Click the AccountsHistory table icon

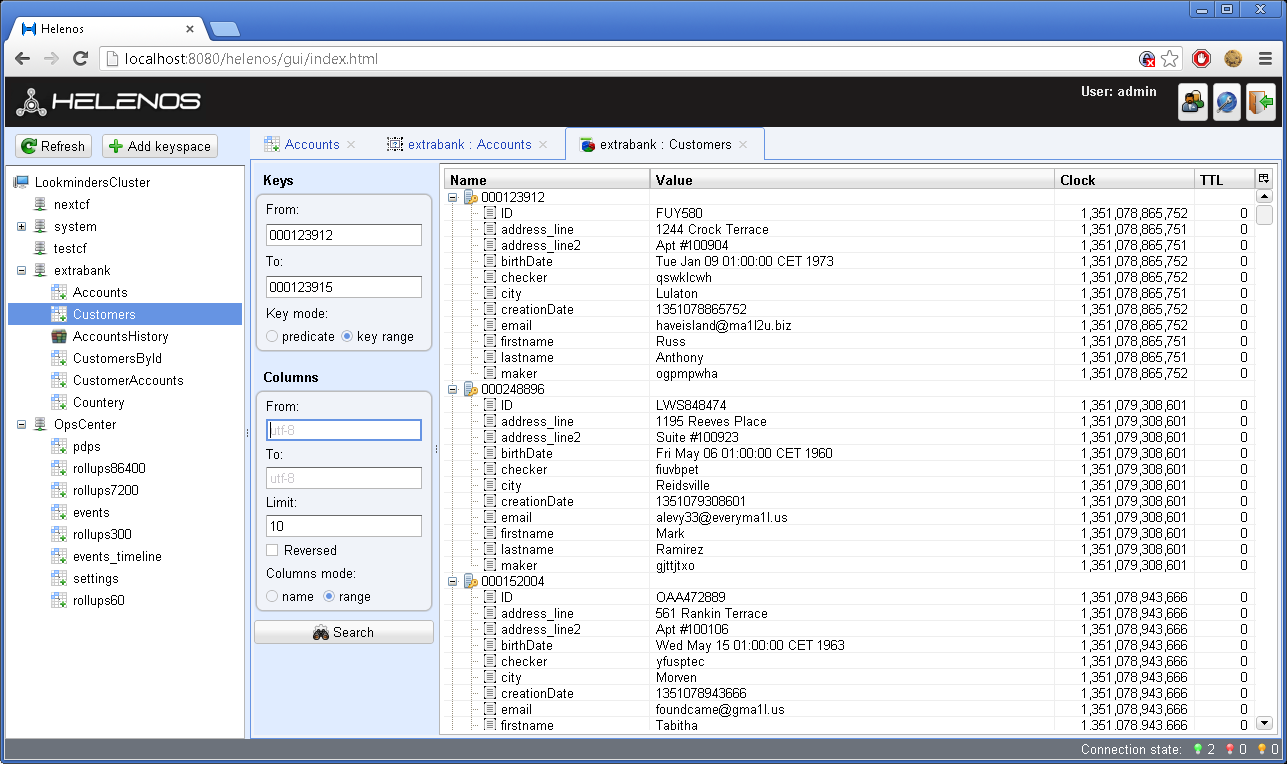tap(57, 336)
